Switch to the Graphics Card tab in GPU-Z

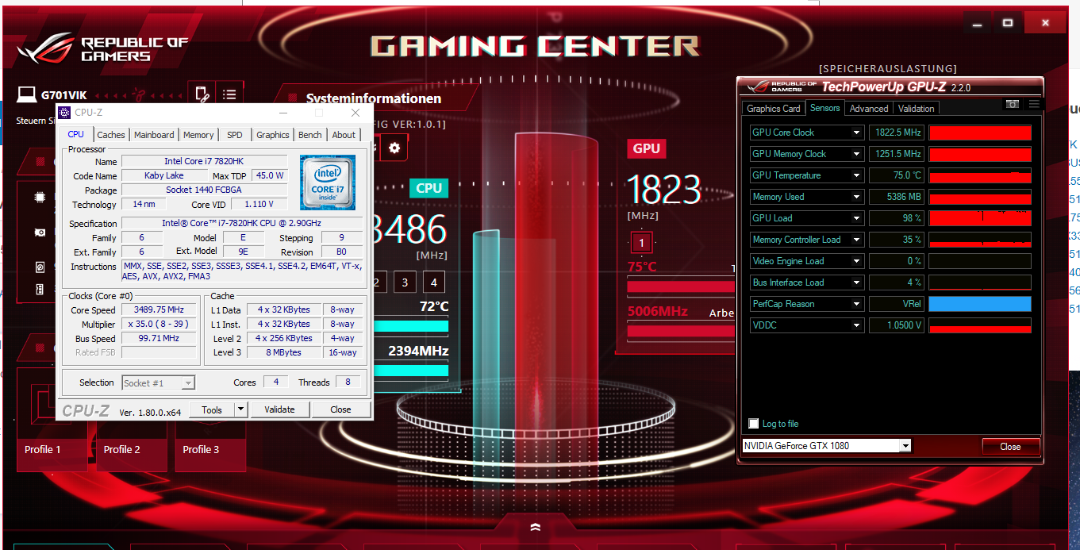773,109
